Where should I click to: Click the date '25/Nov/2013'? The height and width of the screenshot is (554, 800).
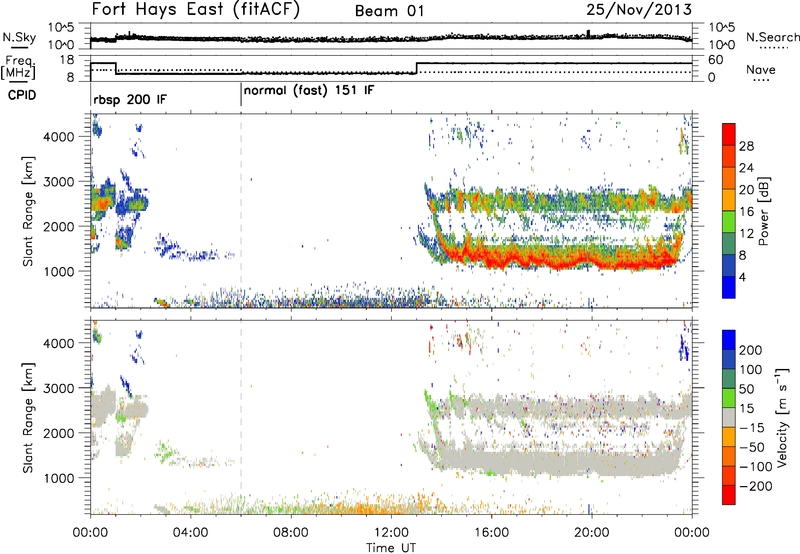tap(639, 9)
